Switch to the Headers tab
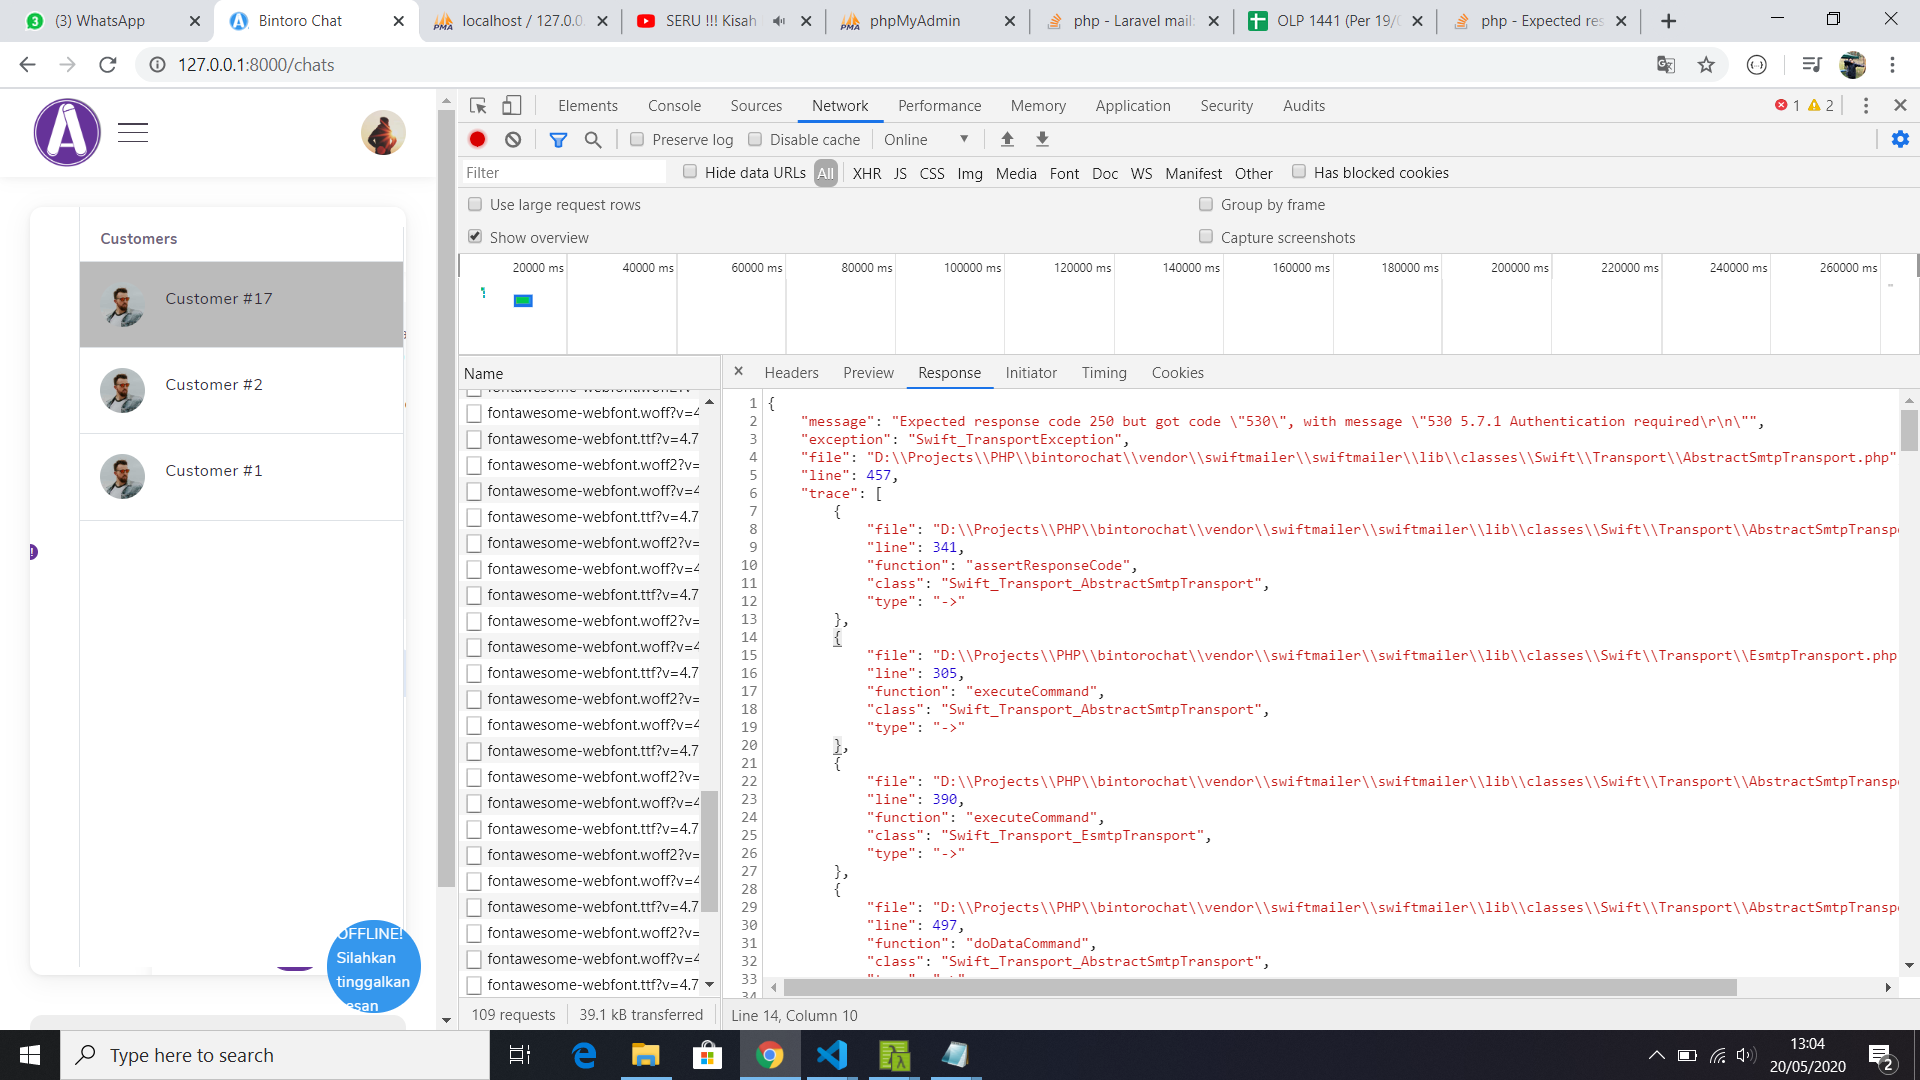The height and width of the screenshot is (1080, 1920). coord(791,373)
